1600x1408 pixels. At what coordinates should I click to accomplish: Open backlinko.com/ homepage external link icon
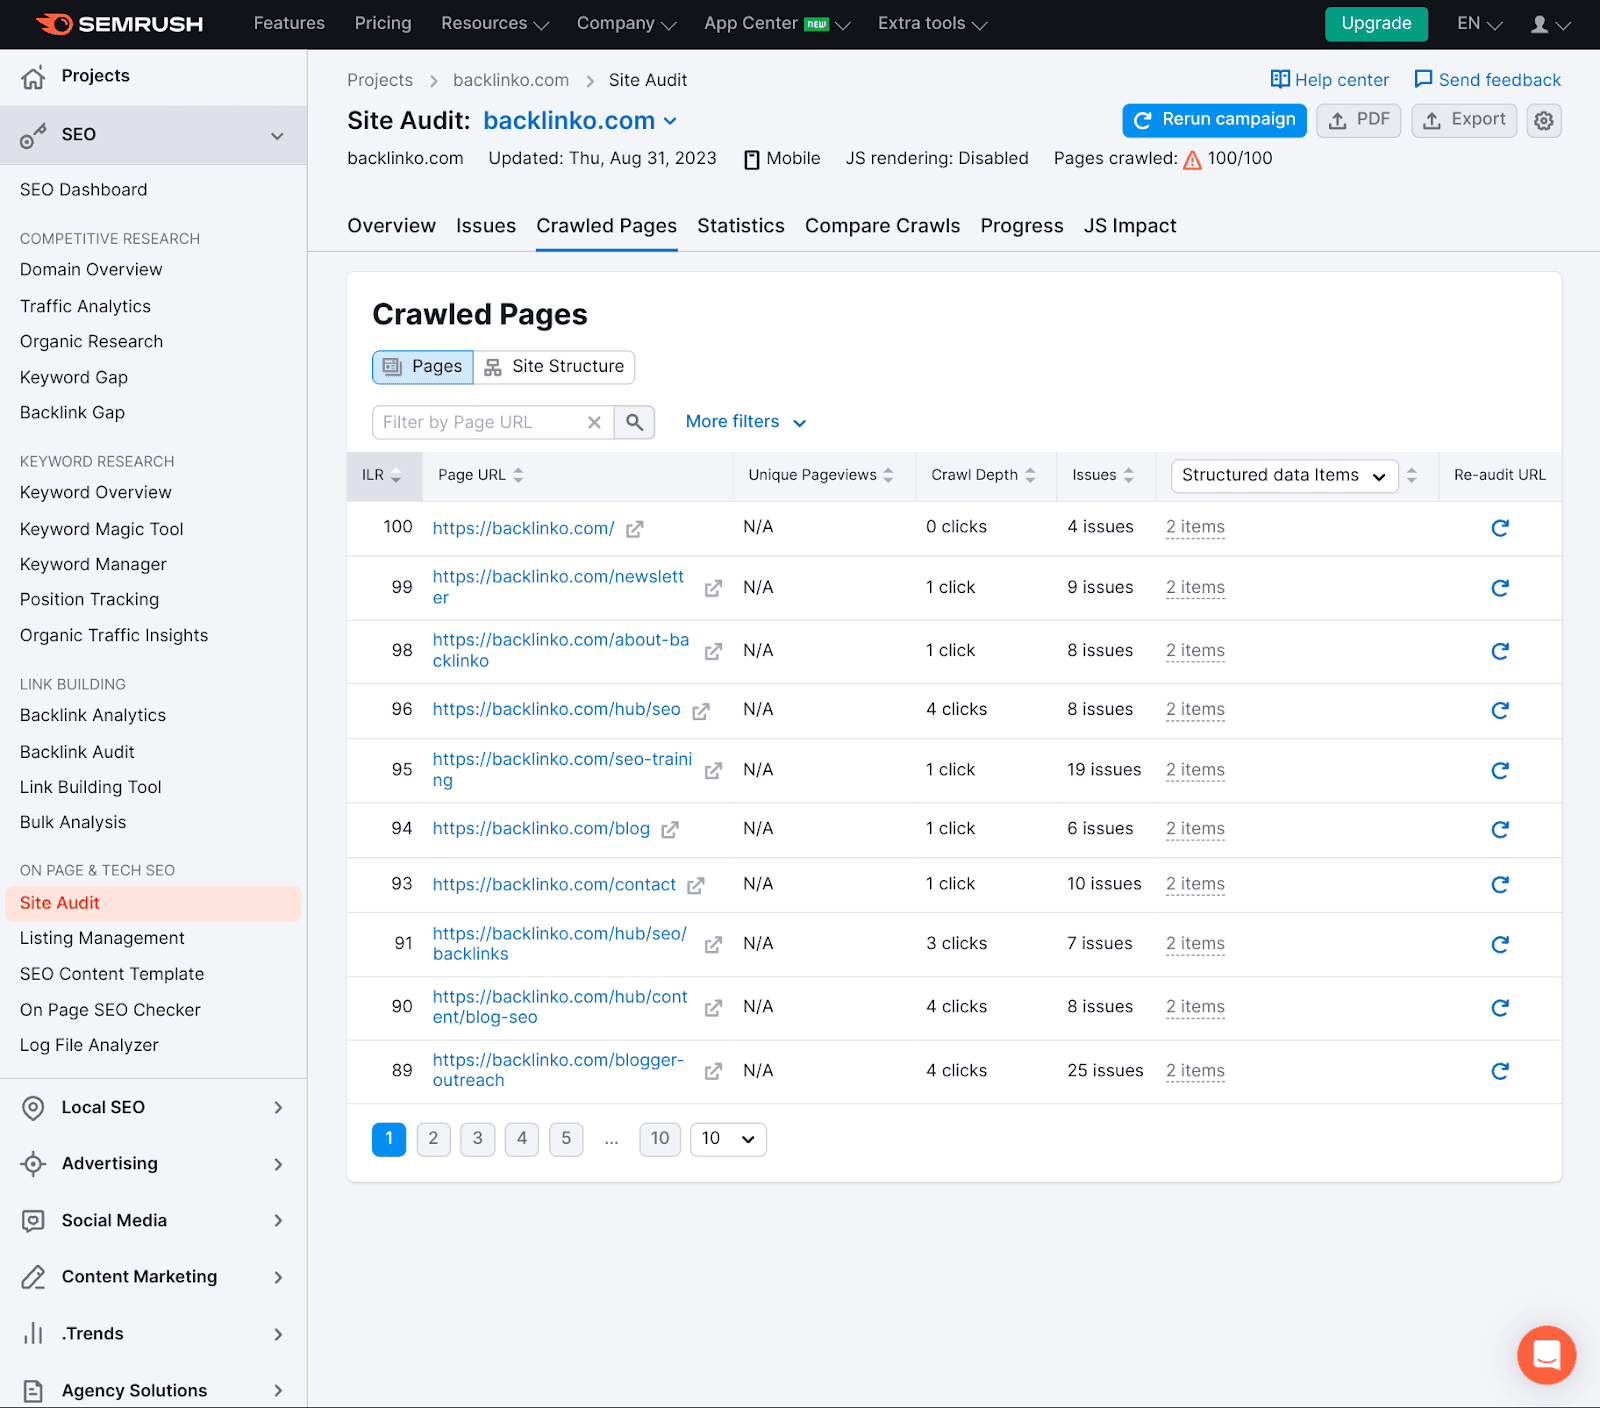pos(634,529)
